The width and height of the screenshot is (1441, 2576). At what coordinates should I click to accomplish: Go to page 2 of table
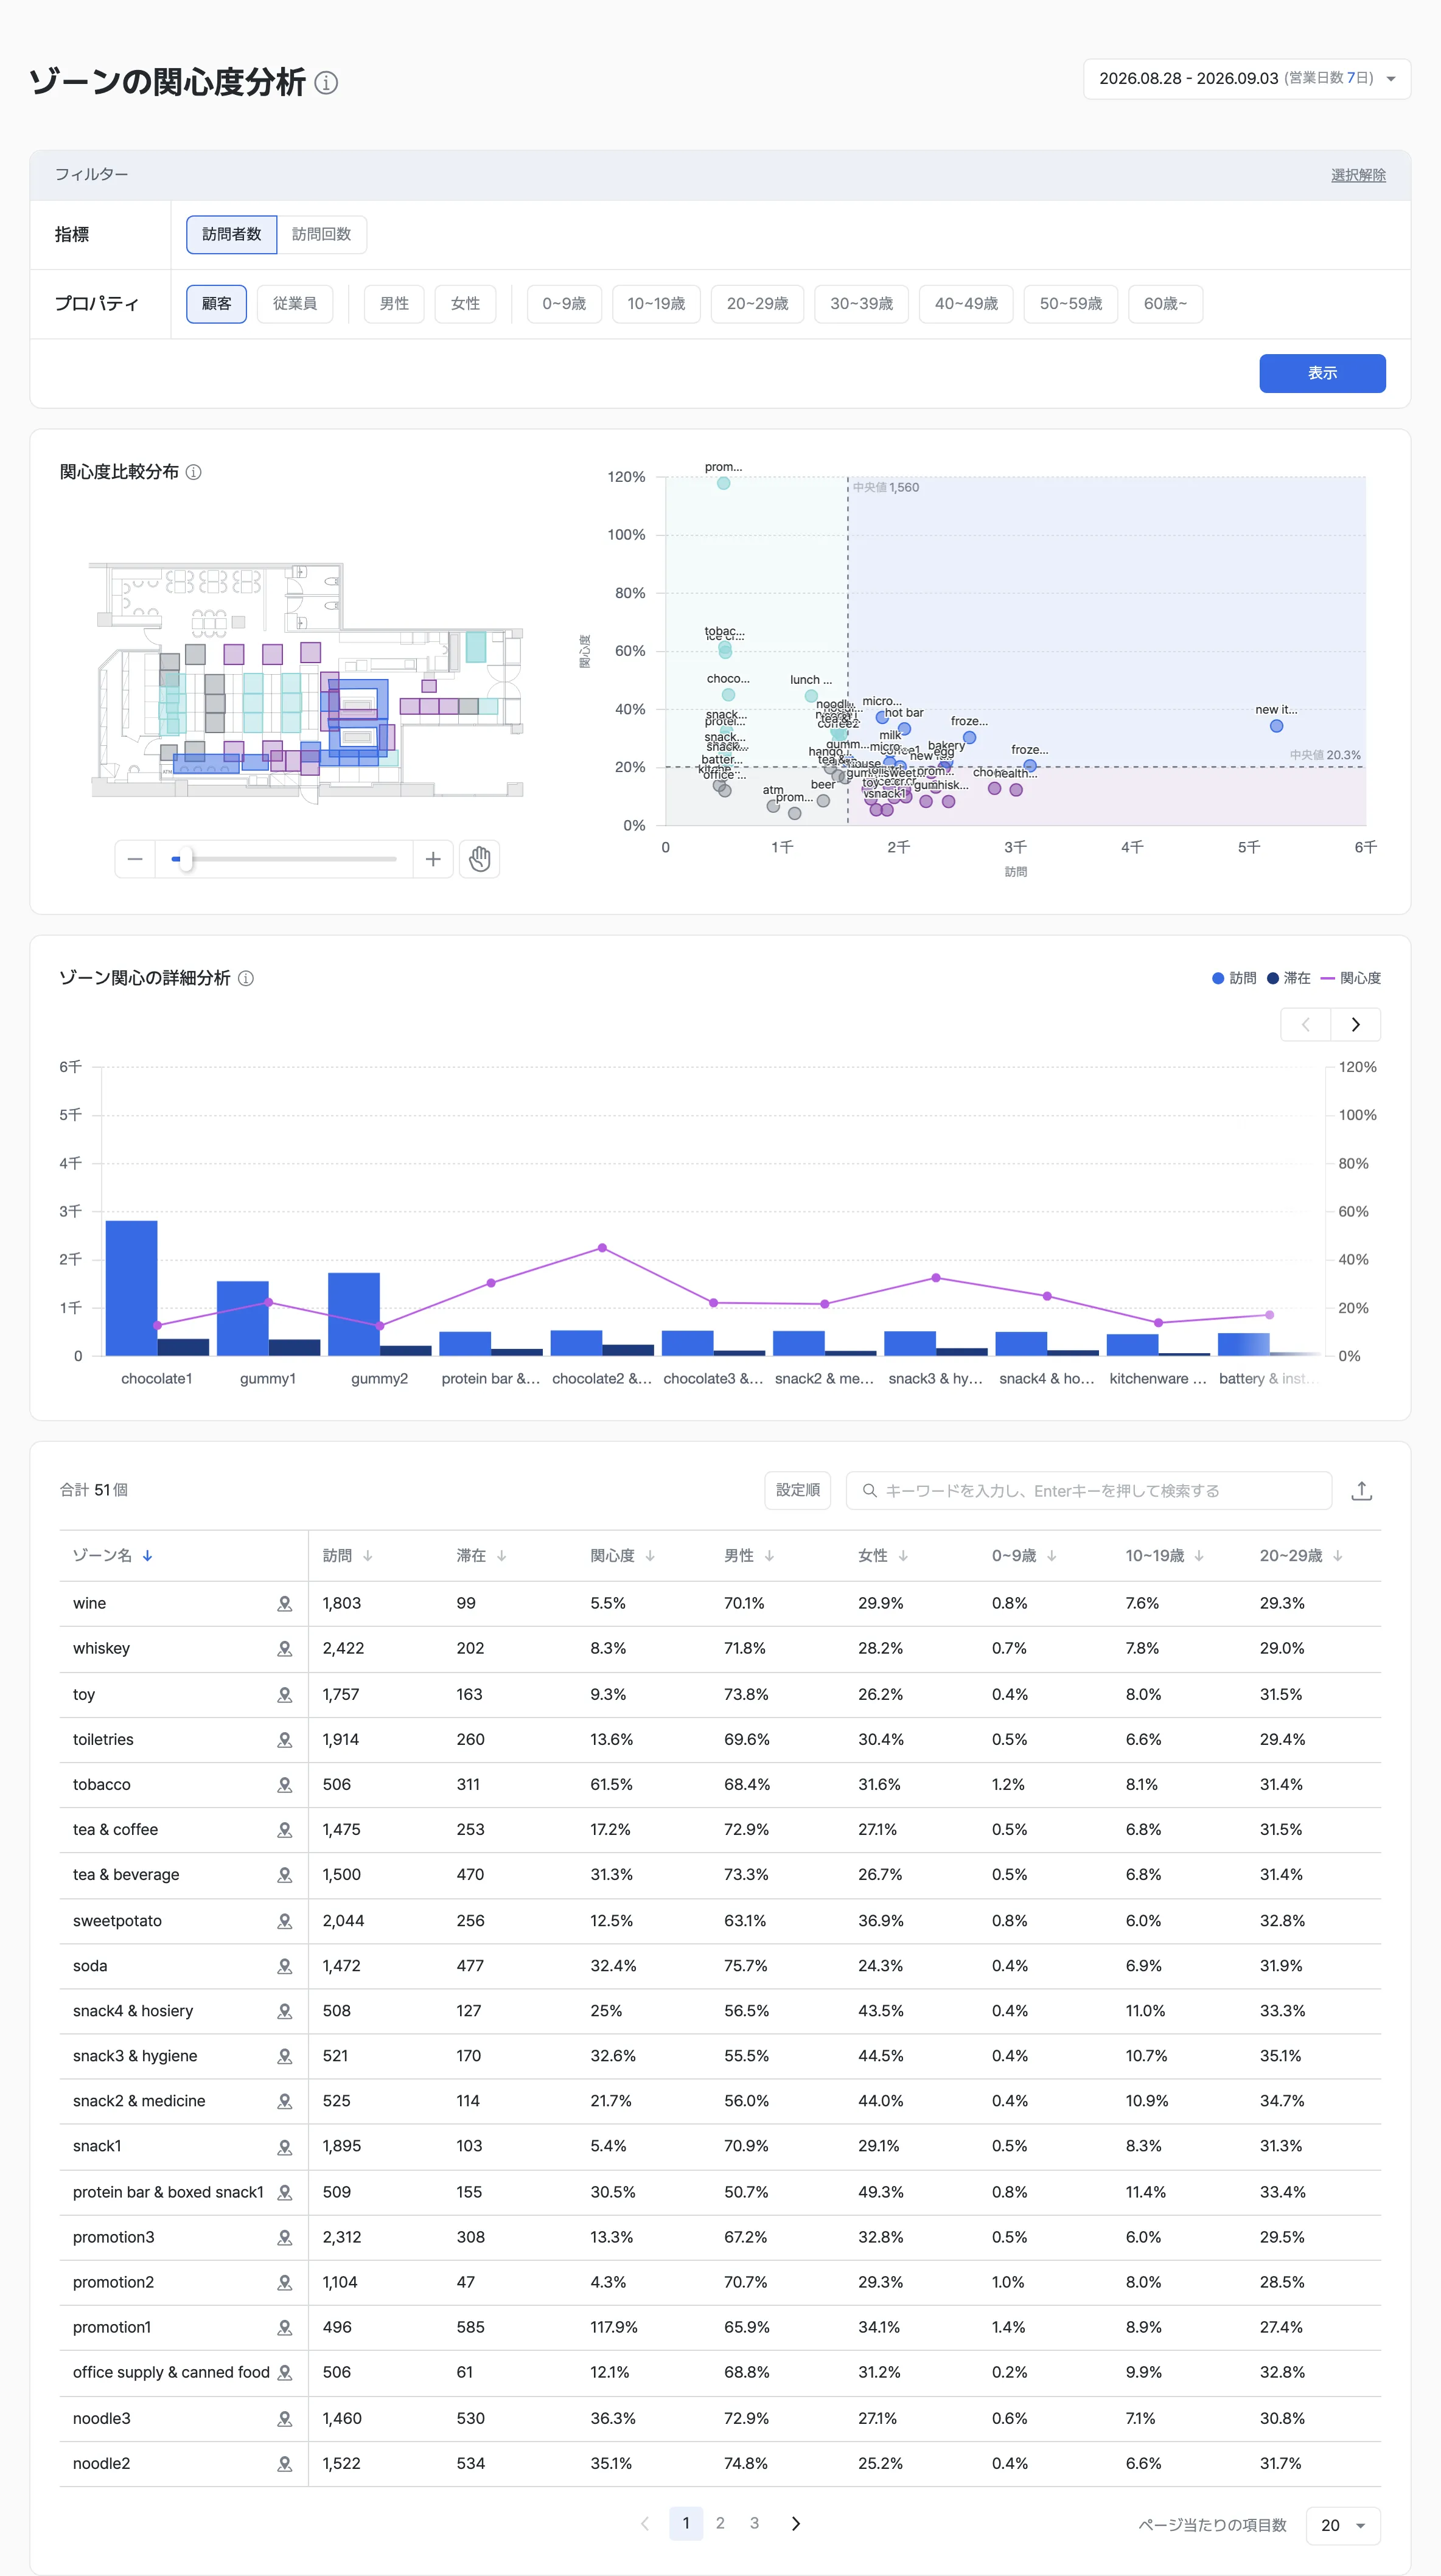(720, 2524)
